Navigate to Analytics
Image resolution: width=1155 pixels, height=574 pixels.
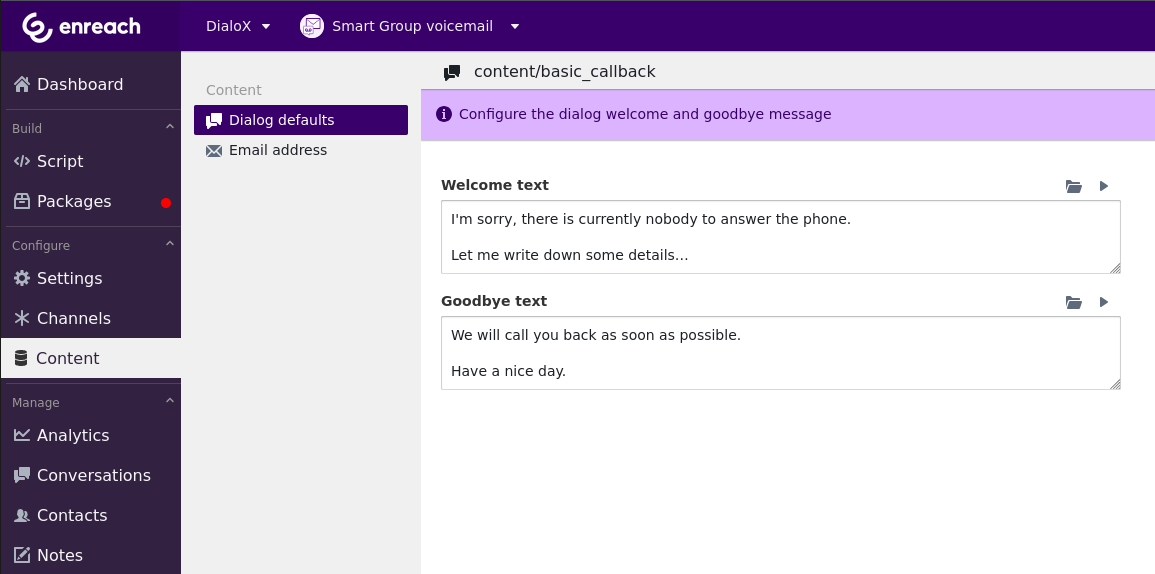(72, 435)
